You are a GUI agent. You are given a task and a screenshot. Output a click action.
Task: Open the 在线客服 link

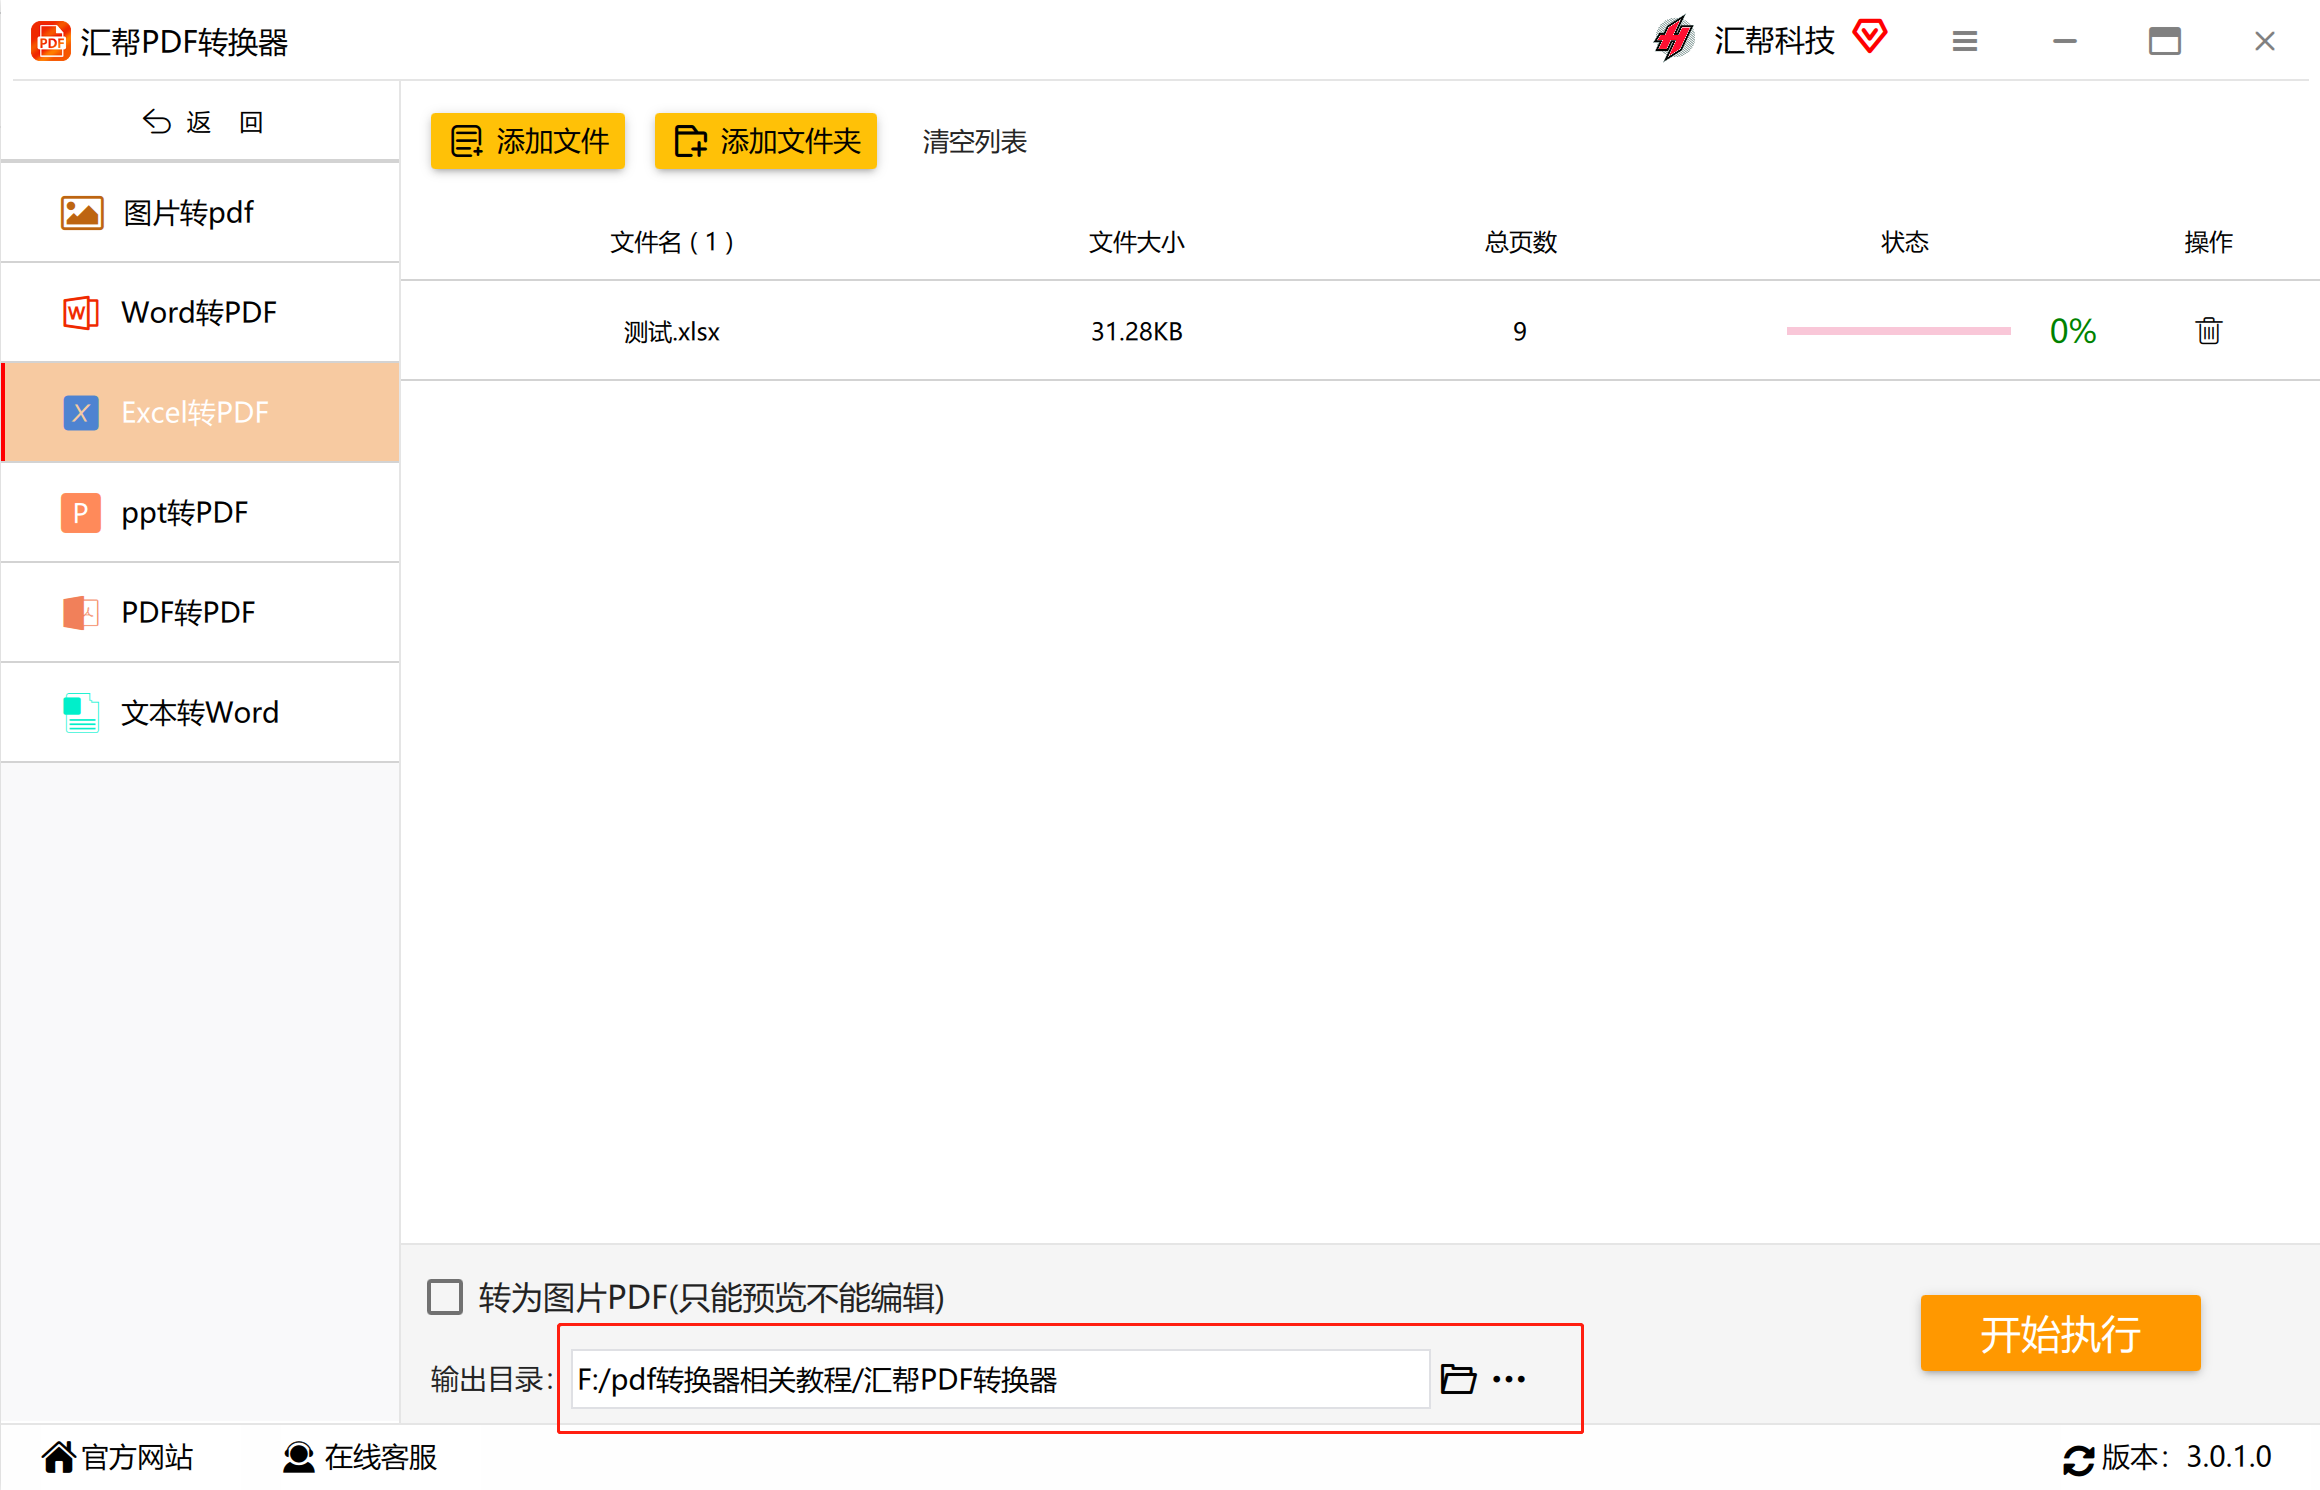point(381,1457)
